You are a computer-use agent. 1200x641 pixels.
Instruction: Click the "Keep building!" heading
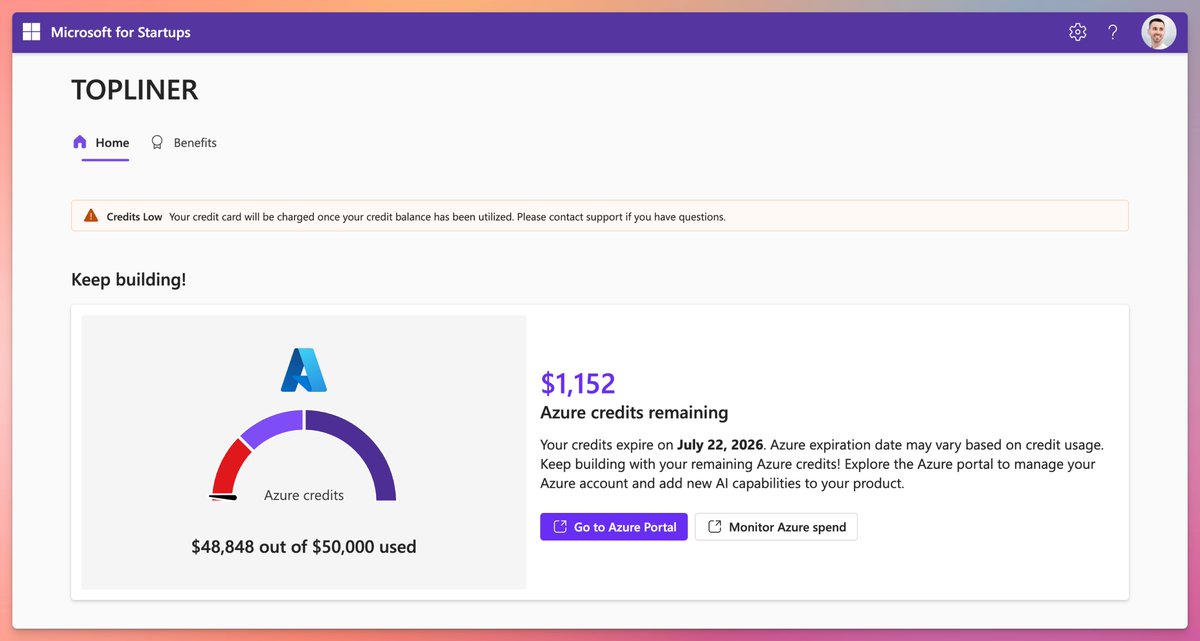pyautogui.click(x=129, y=279)
